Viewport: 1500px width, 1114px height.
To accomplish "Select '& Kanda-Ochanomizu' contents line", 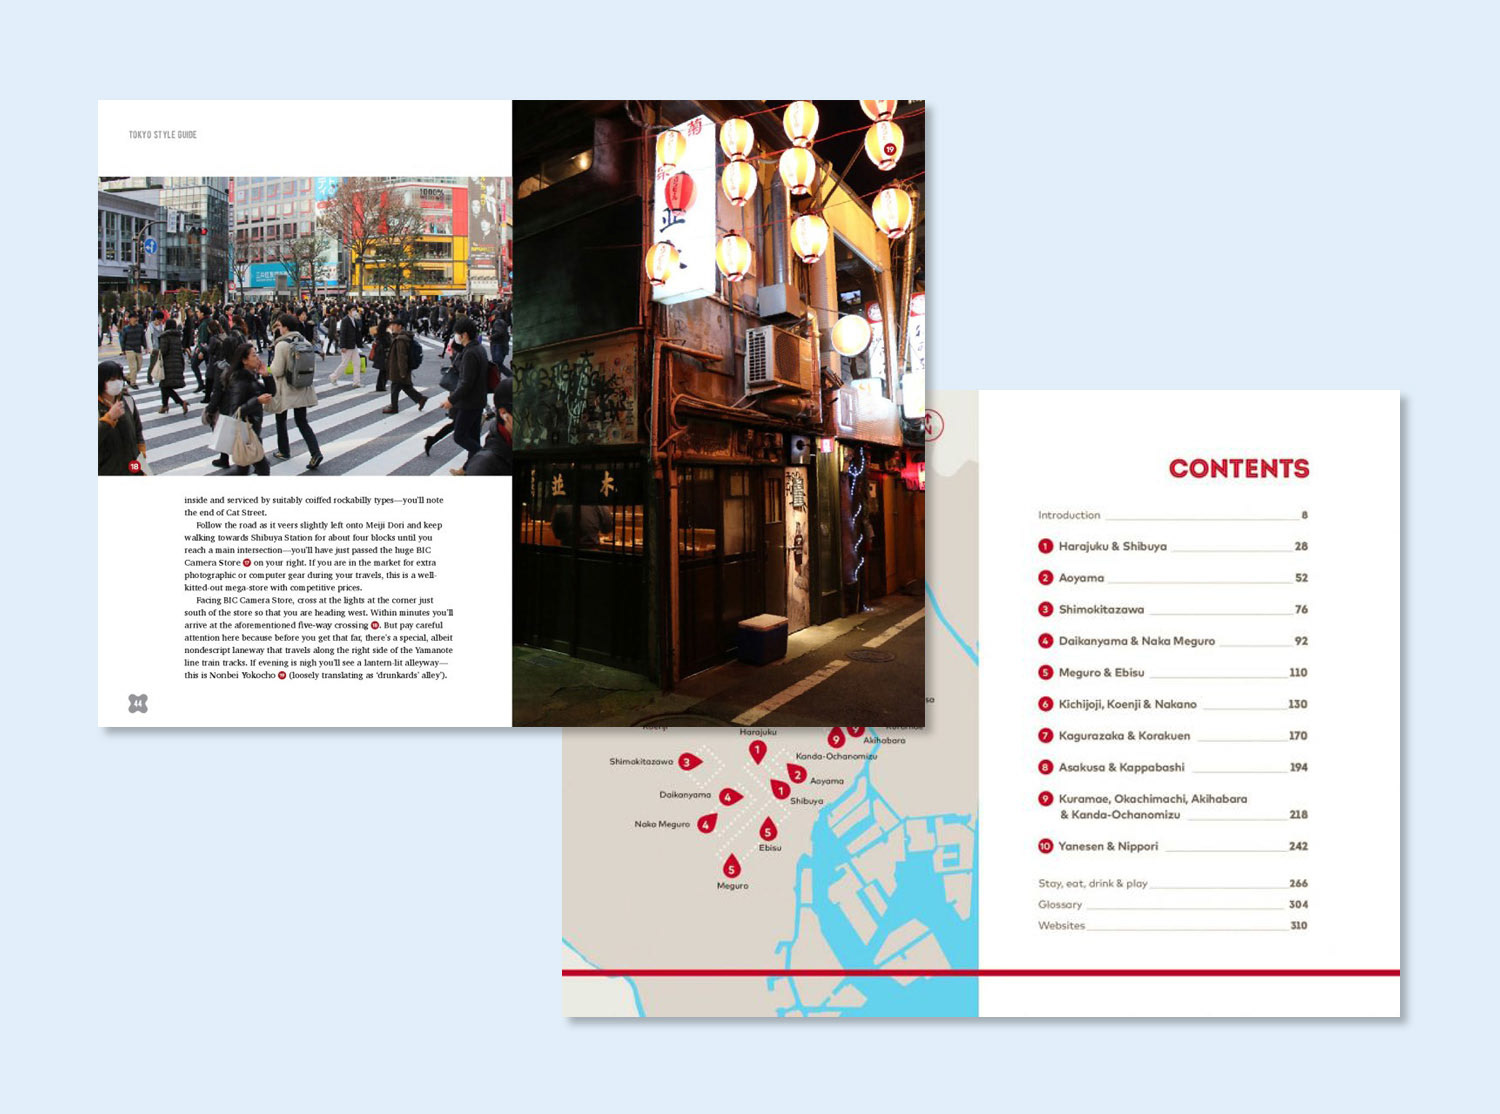I will pos(1120,815).
